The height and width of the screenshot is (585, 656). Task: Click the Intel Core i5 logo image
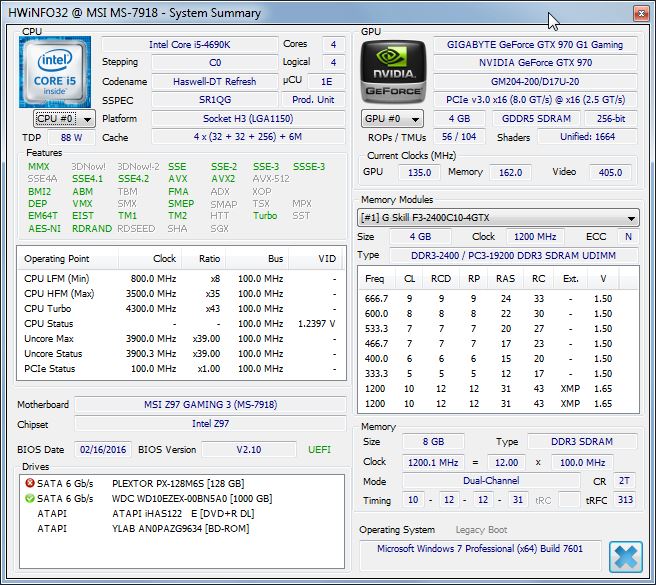55,72
